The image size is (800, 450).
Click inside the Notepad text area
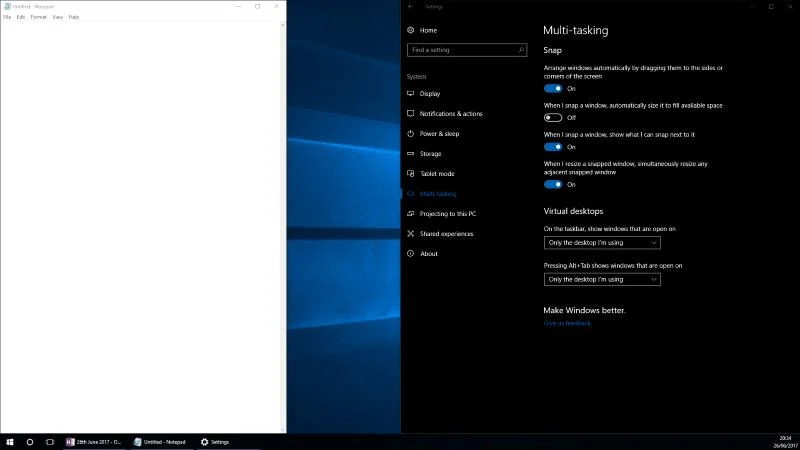140,227
